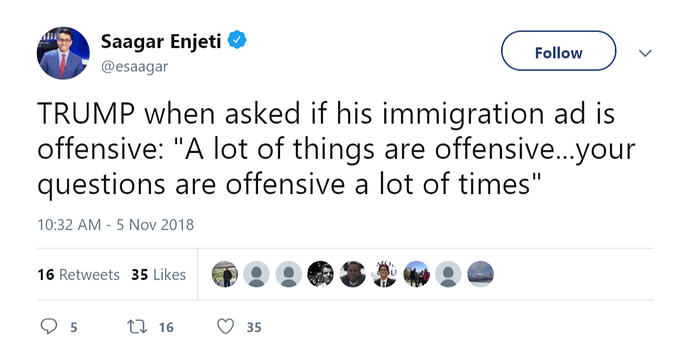The height and width of the screenshot is (364, 690).
Task: Open the Saagar Enjeti name link
Action: (161, 42)
